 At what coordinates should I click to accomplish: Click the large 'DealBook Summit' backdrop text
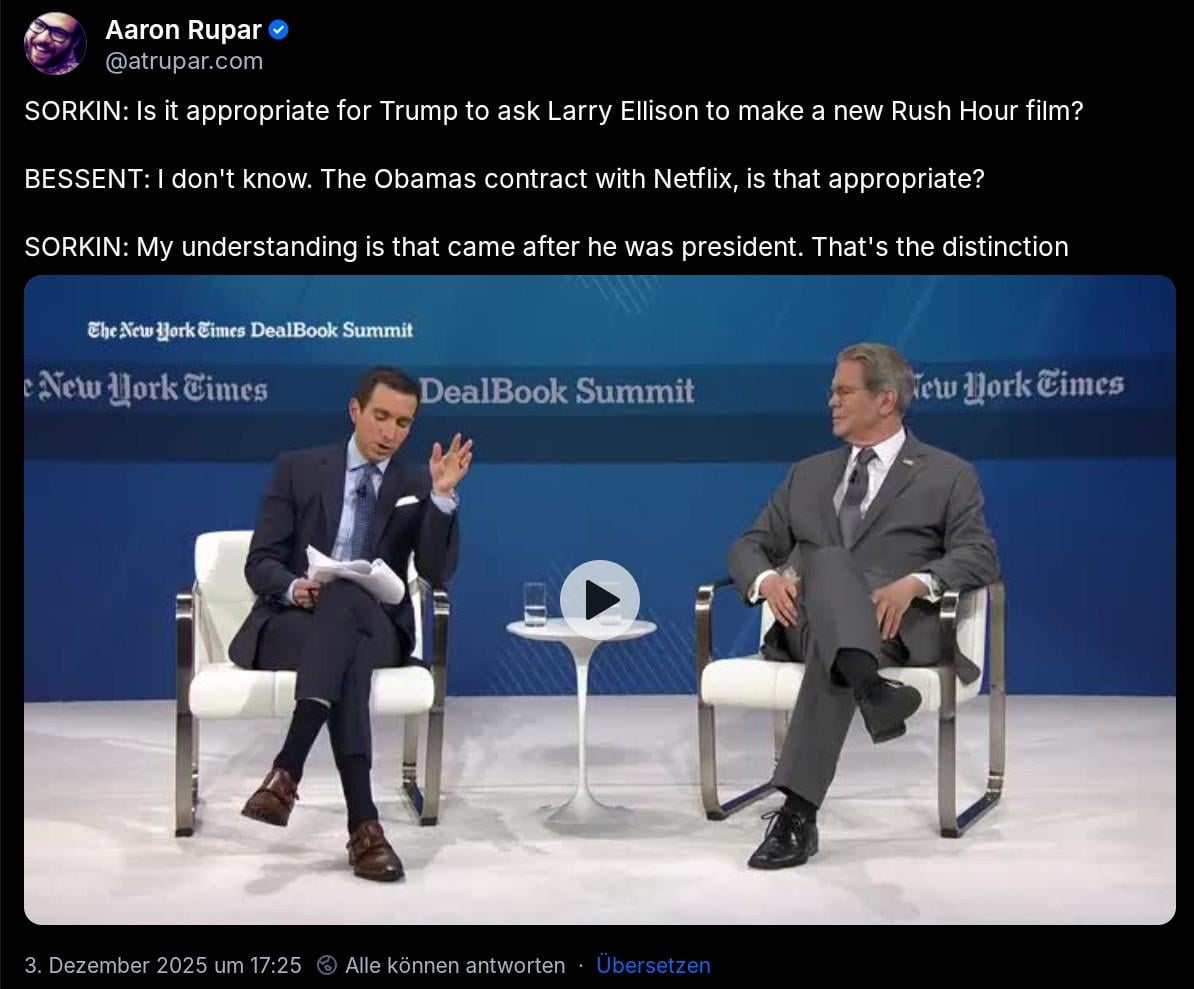pos(557,391)
